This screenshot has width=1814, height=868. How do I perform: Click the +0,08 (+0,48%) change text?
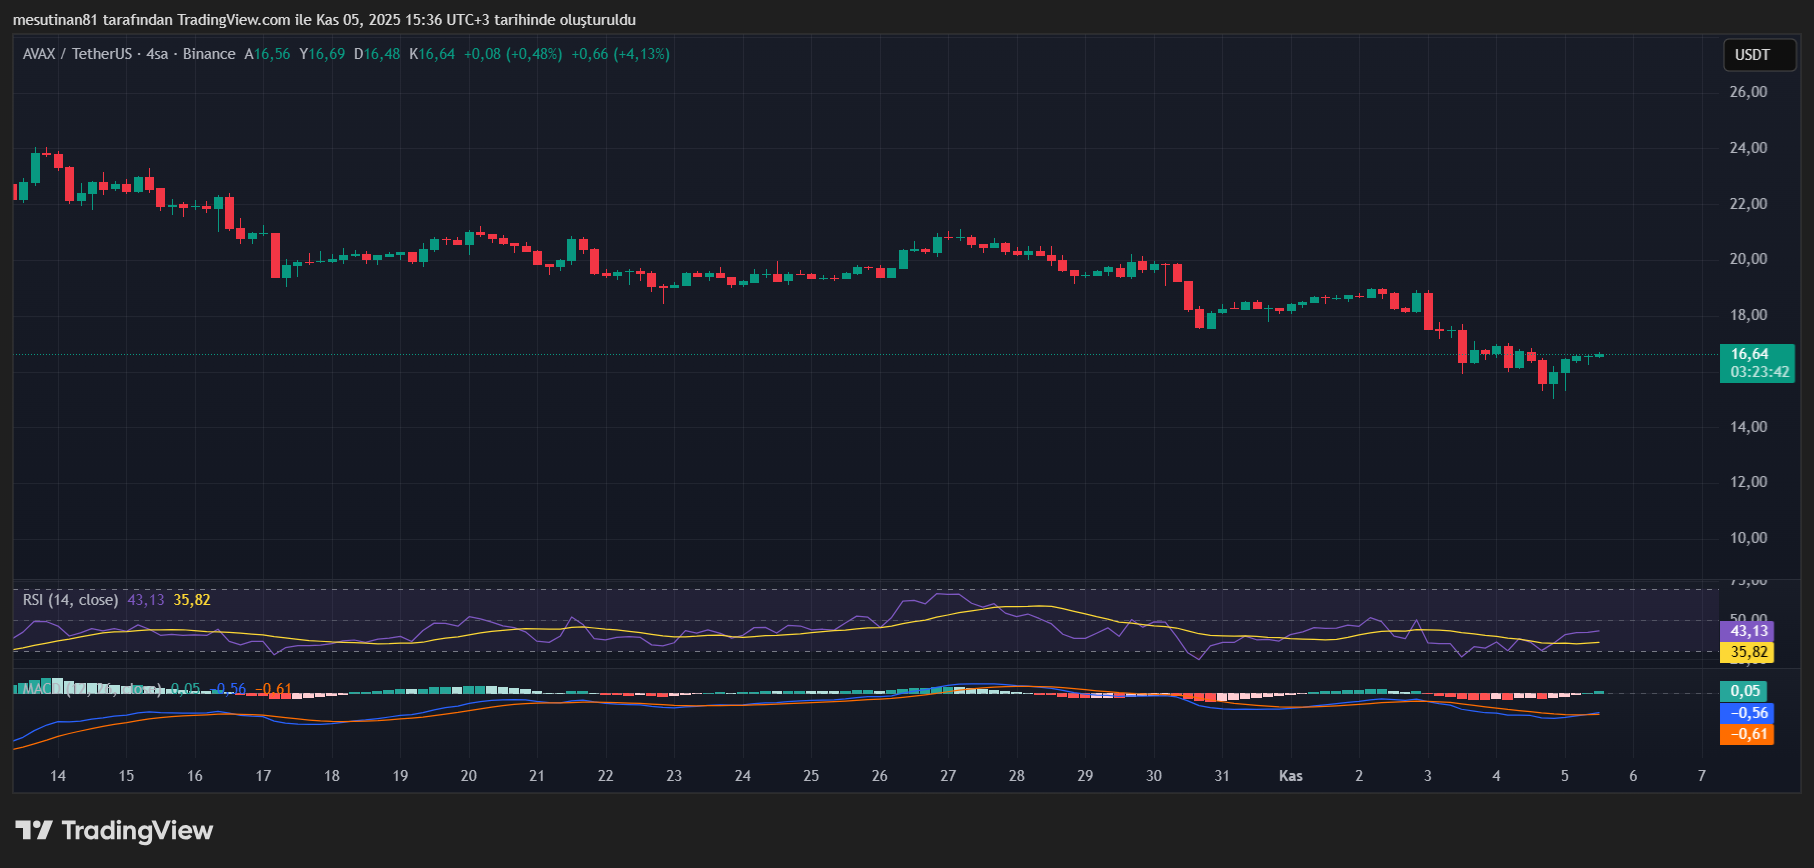coord(513,54)
